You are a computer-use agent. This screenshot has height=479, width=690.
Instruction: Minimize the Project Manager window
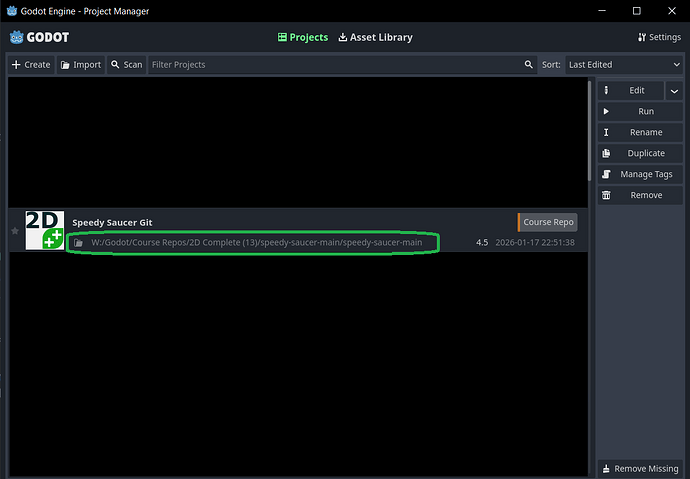[x=602, y=11]
